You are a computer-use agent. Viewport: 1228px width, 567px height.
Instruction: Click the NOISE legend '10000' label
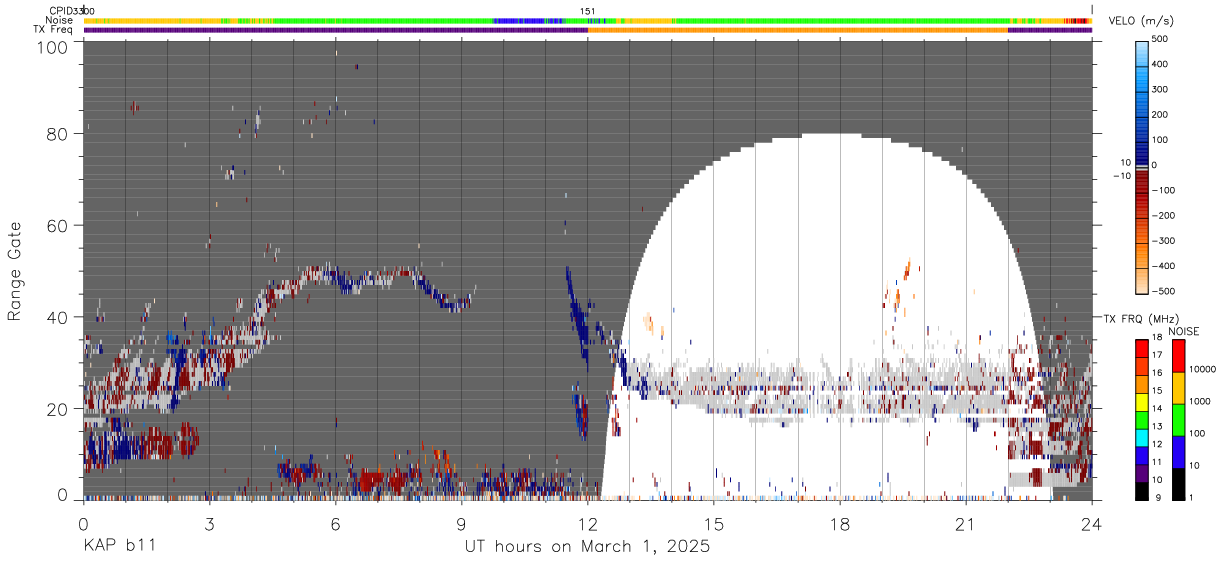pos(1203,371)
